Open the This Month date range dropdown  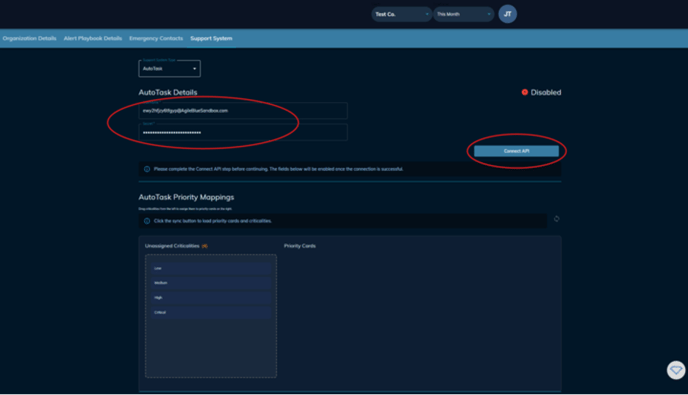click(x=463, y=14)
